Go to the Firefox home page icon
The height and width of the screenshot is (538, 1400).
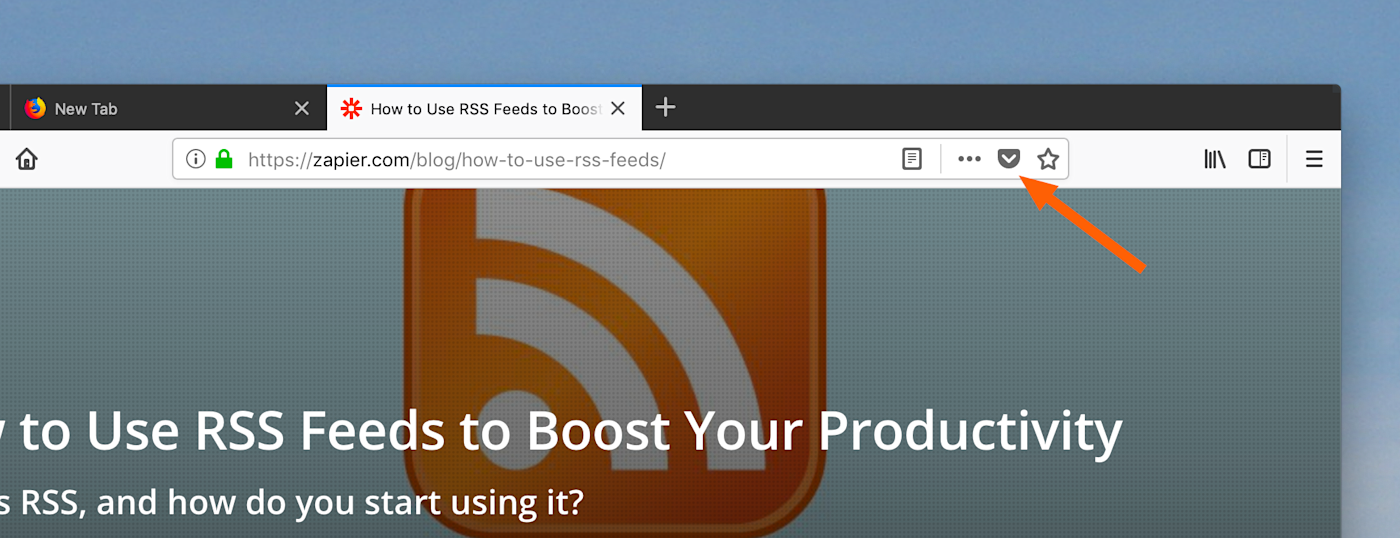(x=27, y=159)
